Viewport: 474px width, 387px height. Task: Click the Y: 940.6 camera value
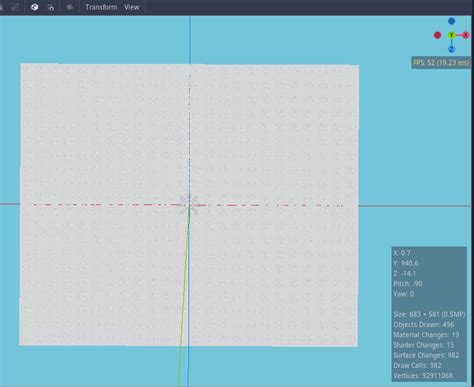[406, 263]
